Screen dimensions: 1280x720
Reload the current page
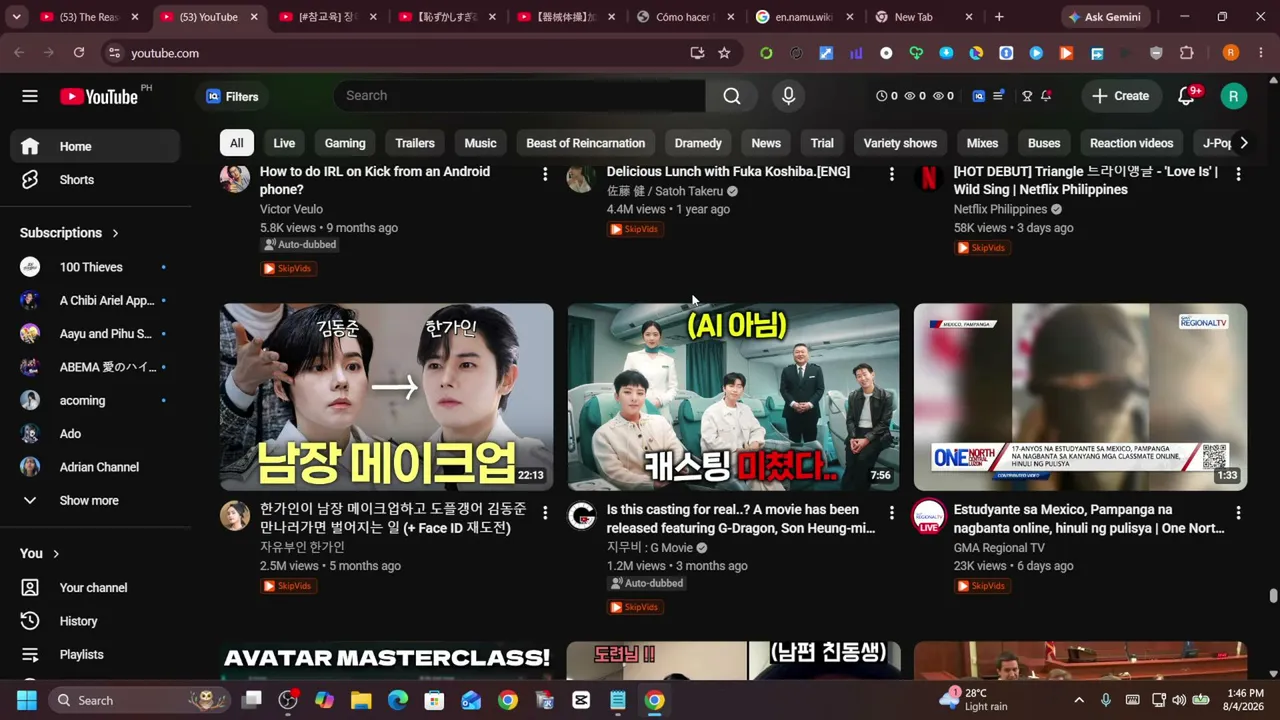coord(79,53)
